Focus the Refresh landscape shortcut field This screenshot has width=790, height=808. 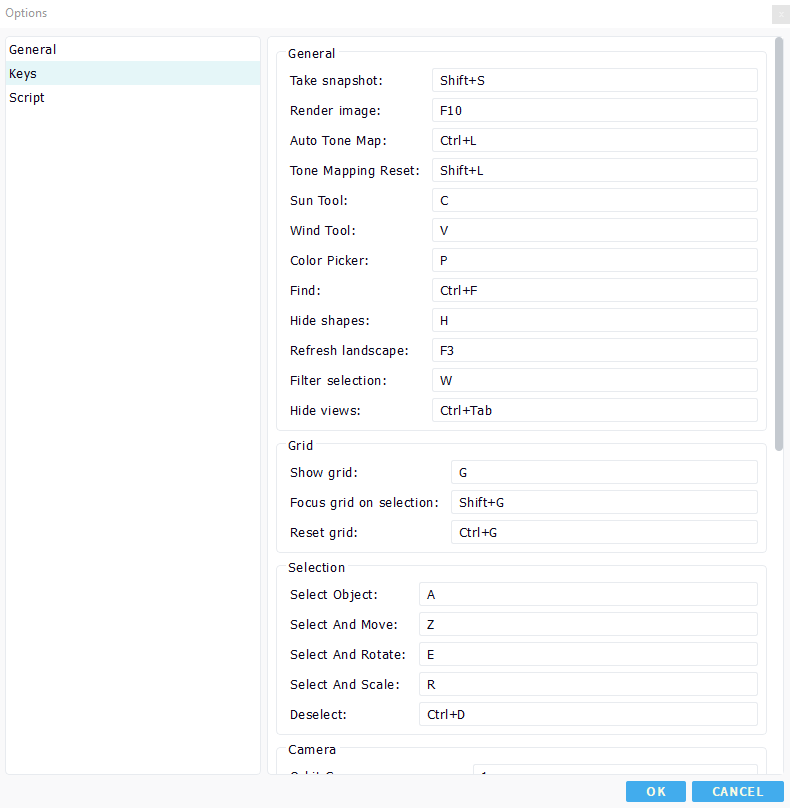(x=594, y=351)
